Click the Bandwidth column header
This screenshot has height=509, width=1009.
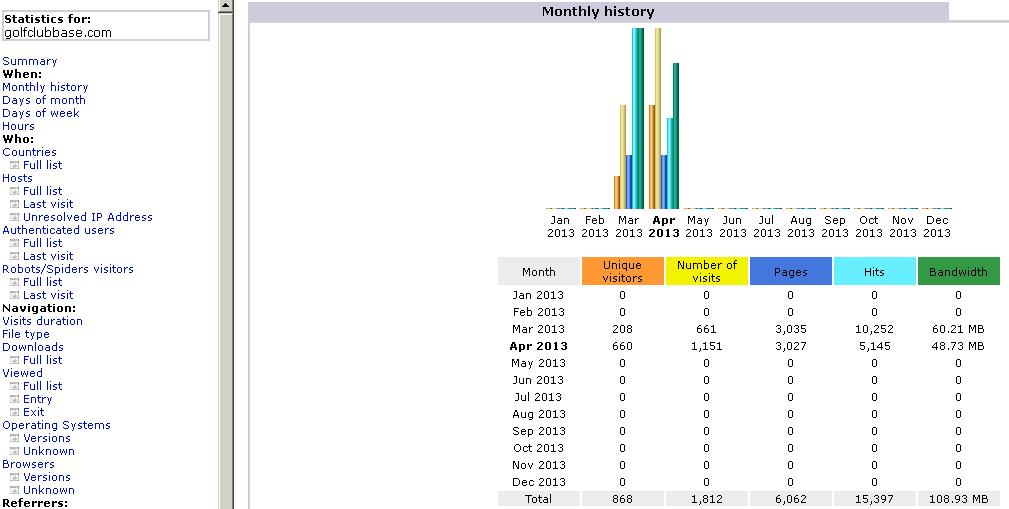point(959,271)
